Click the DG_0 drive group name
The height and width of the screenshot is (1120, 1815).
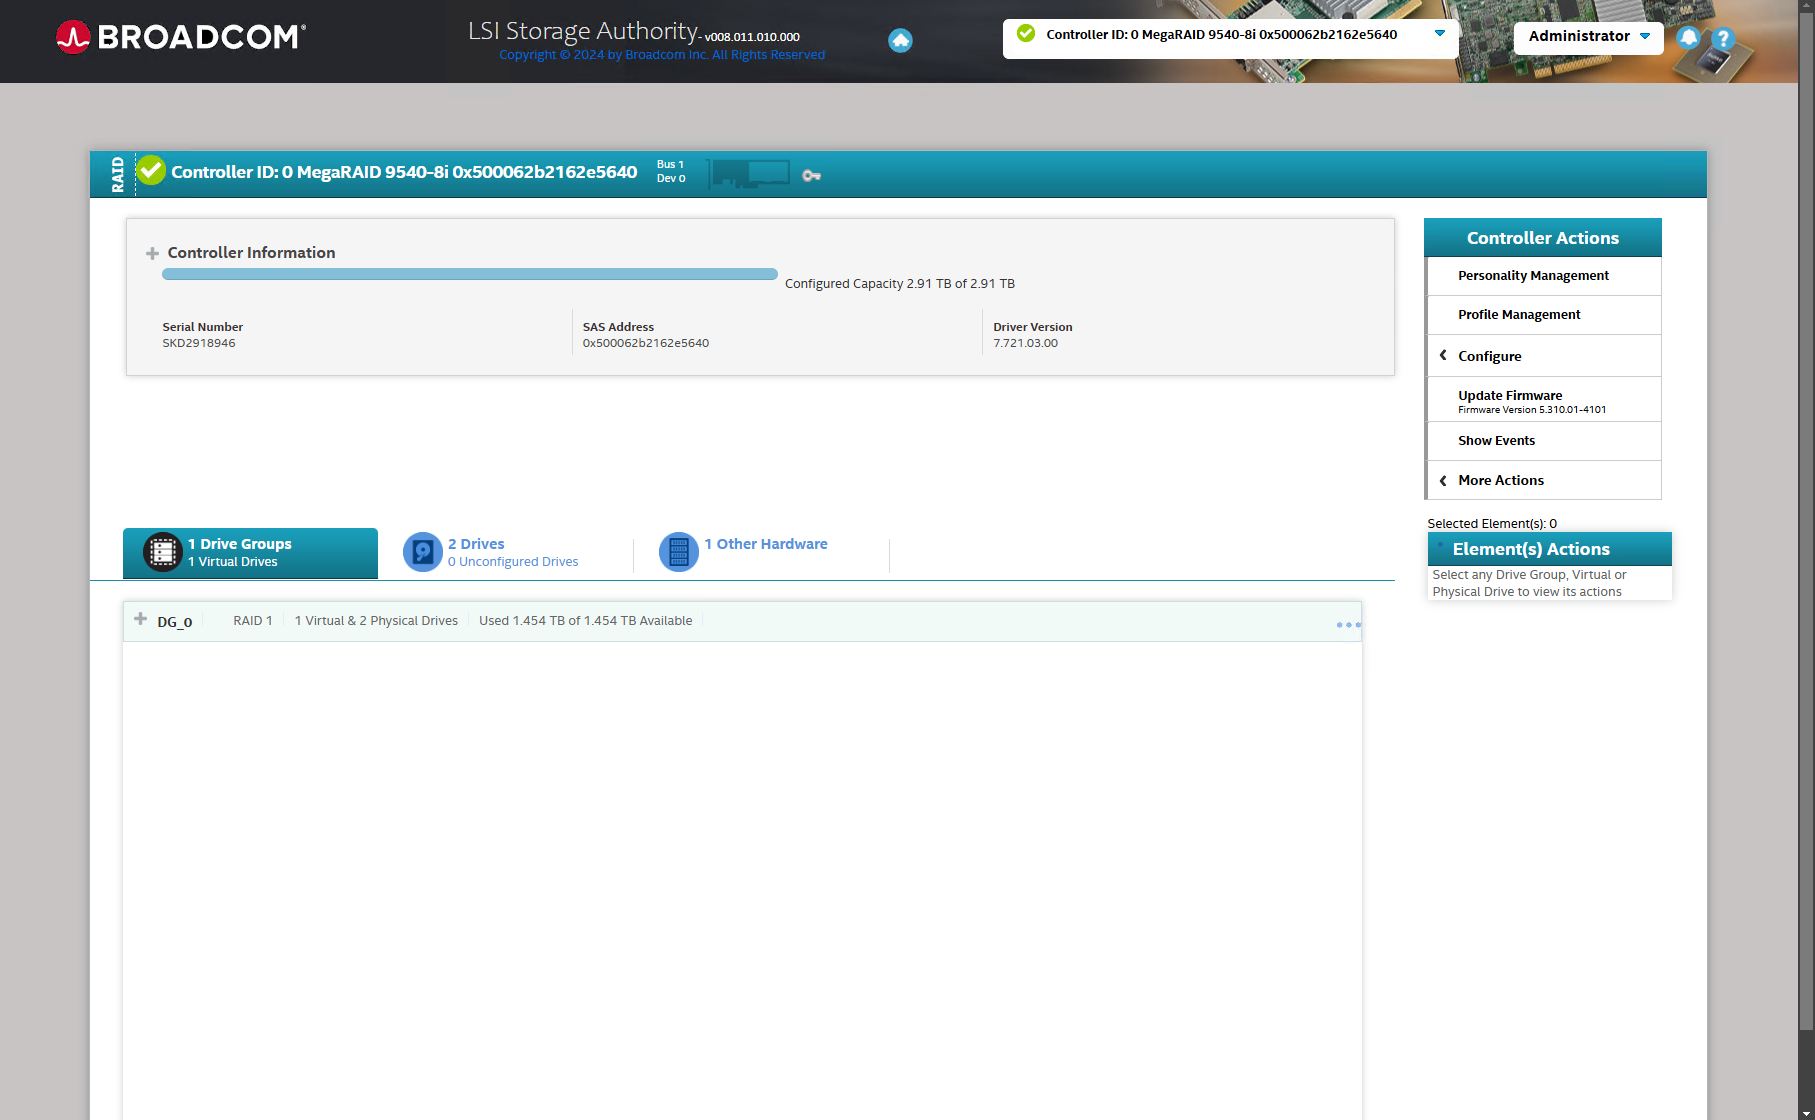click(x=175, y=622)
